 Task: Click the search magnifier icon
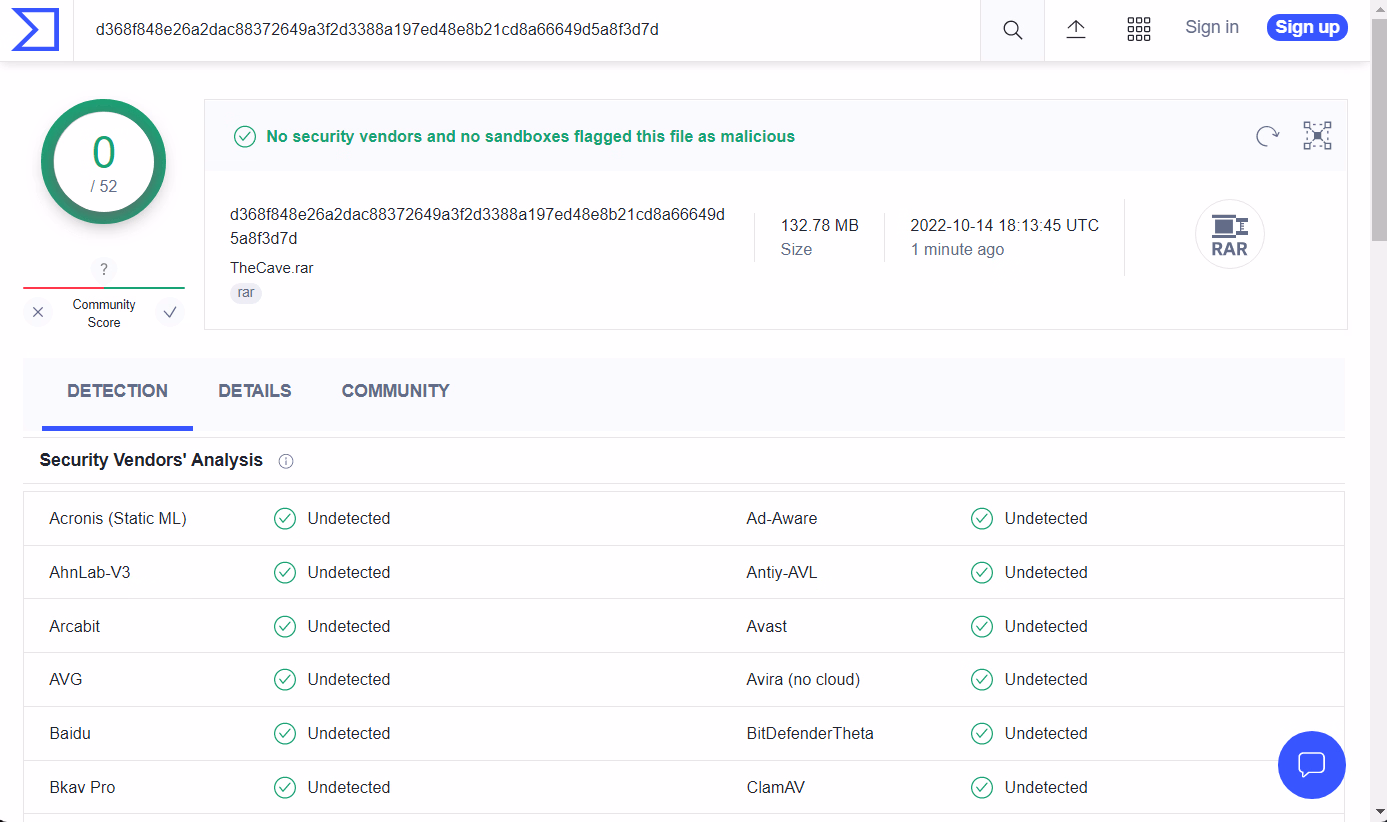coord(1012,30)
